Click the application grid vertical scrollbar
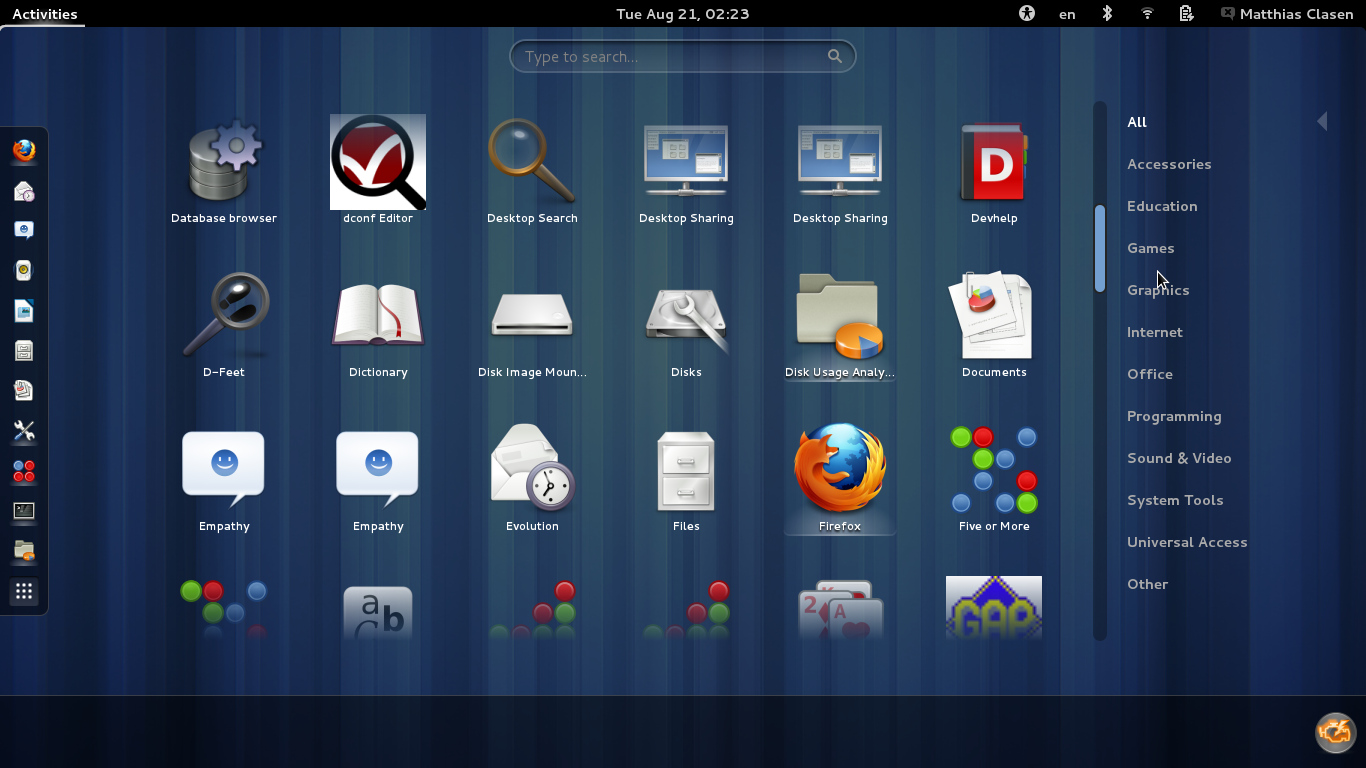 [1100, 248]
